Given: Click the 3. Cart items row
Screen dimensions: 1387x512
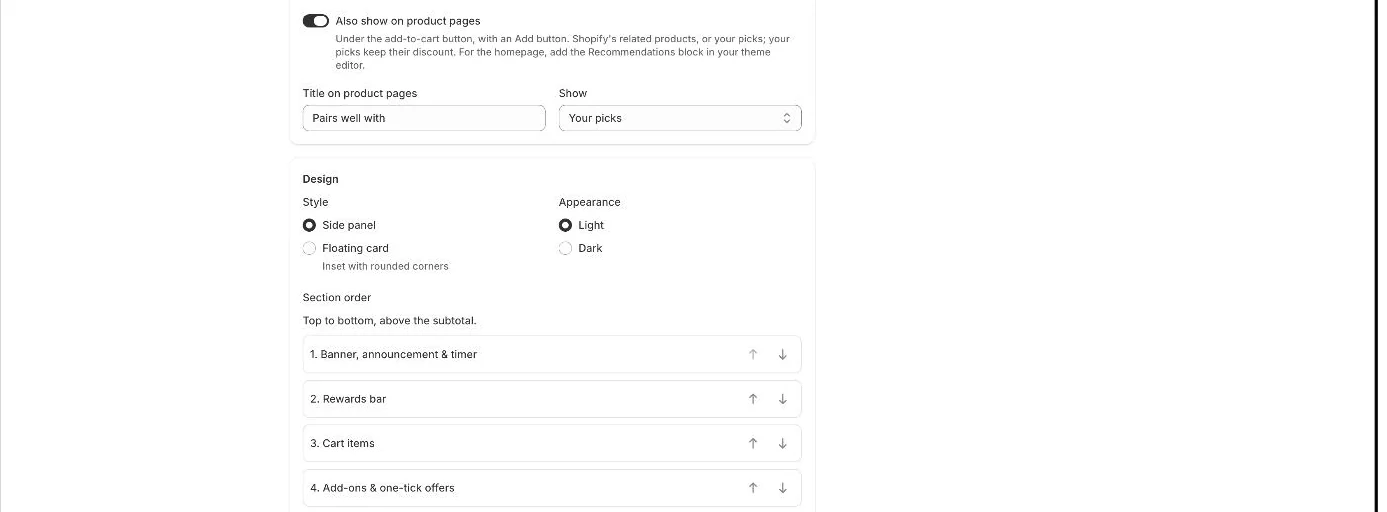Looking at the screenshot, I should pyautogui.click(x=552, y=443).
